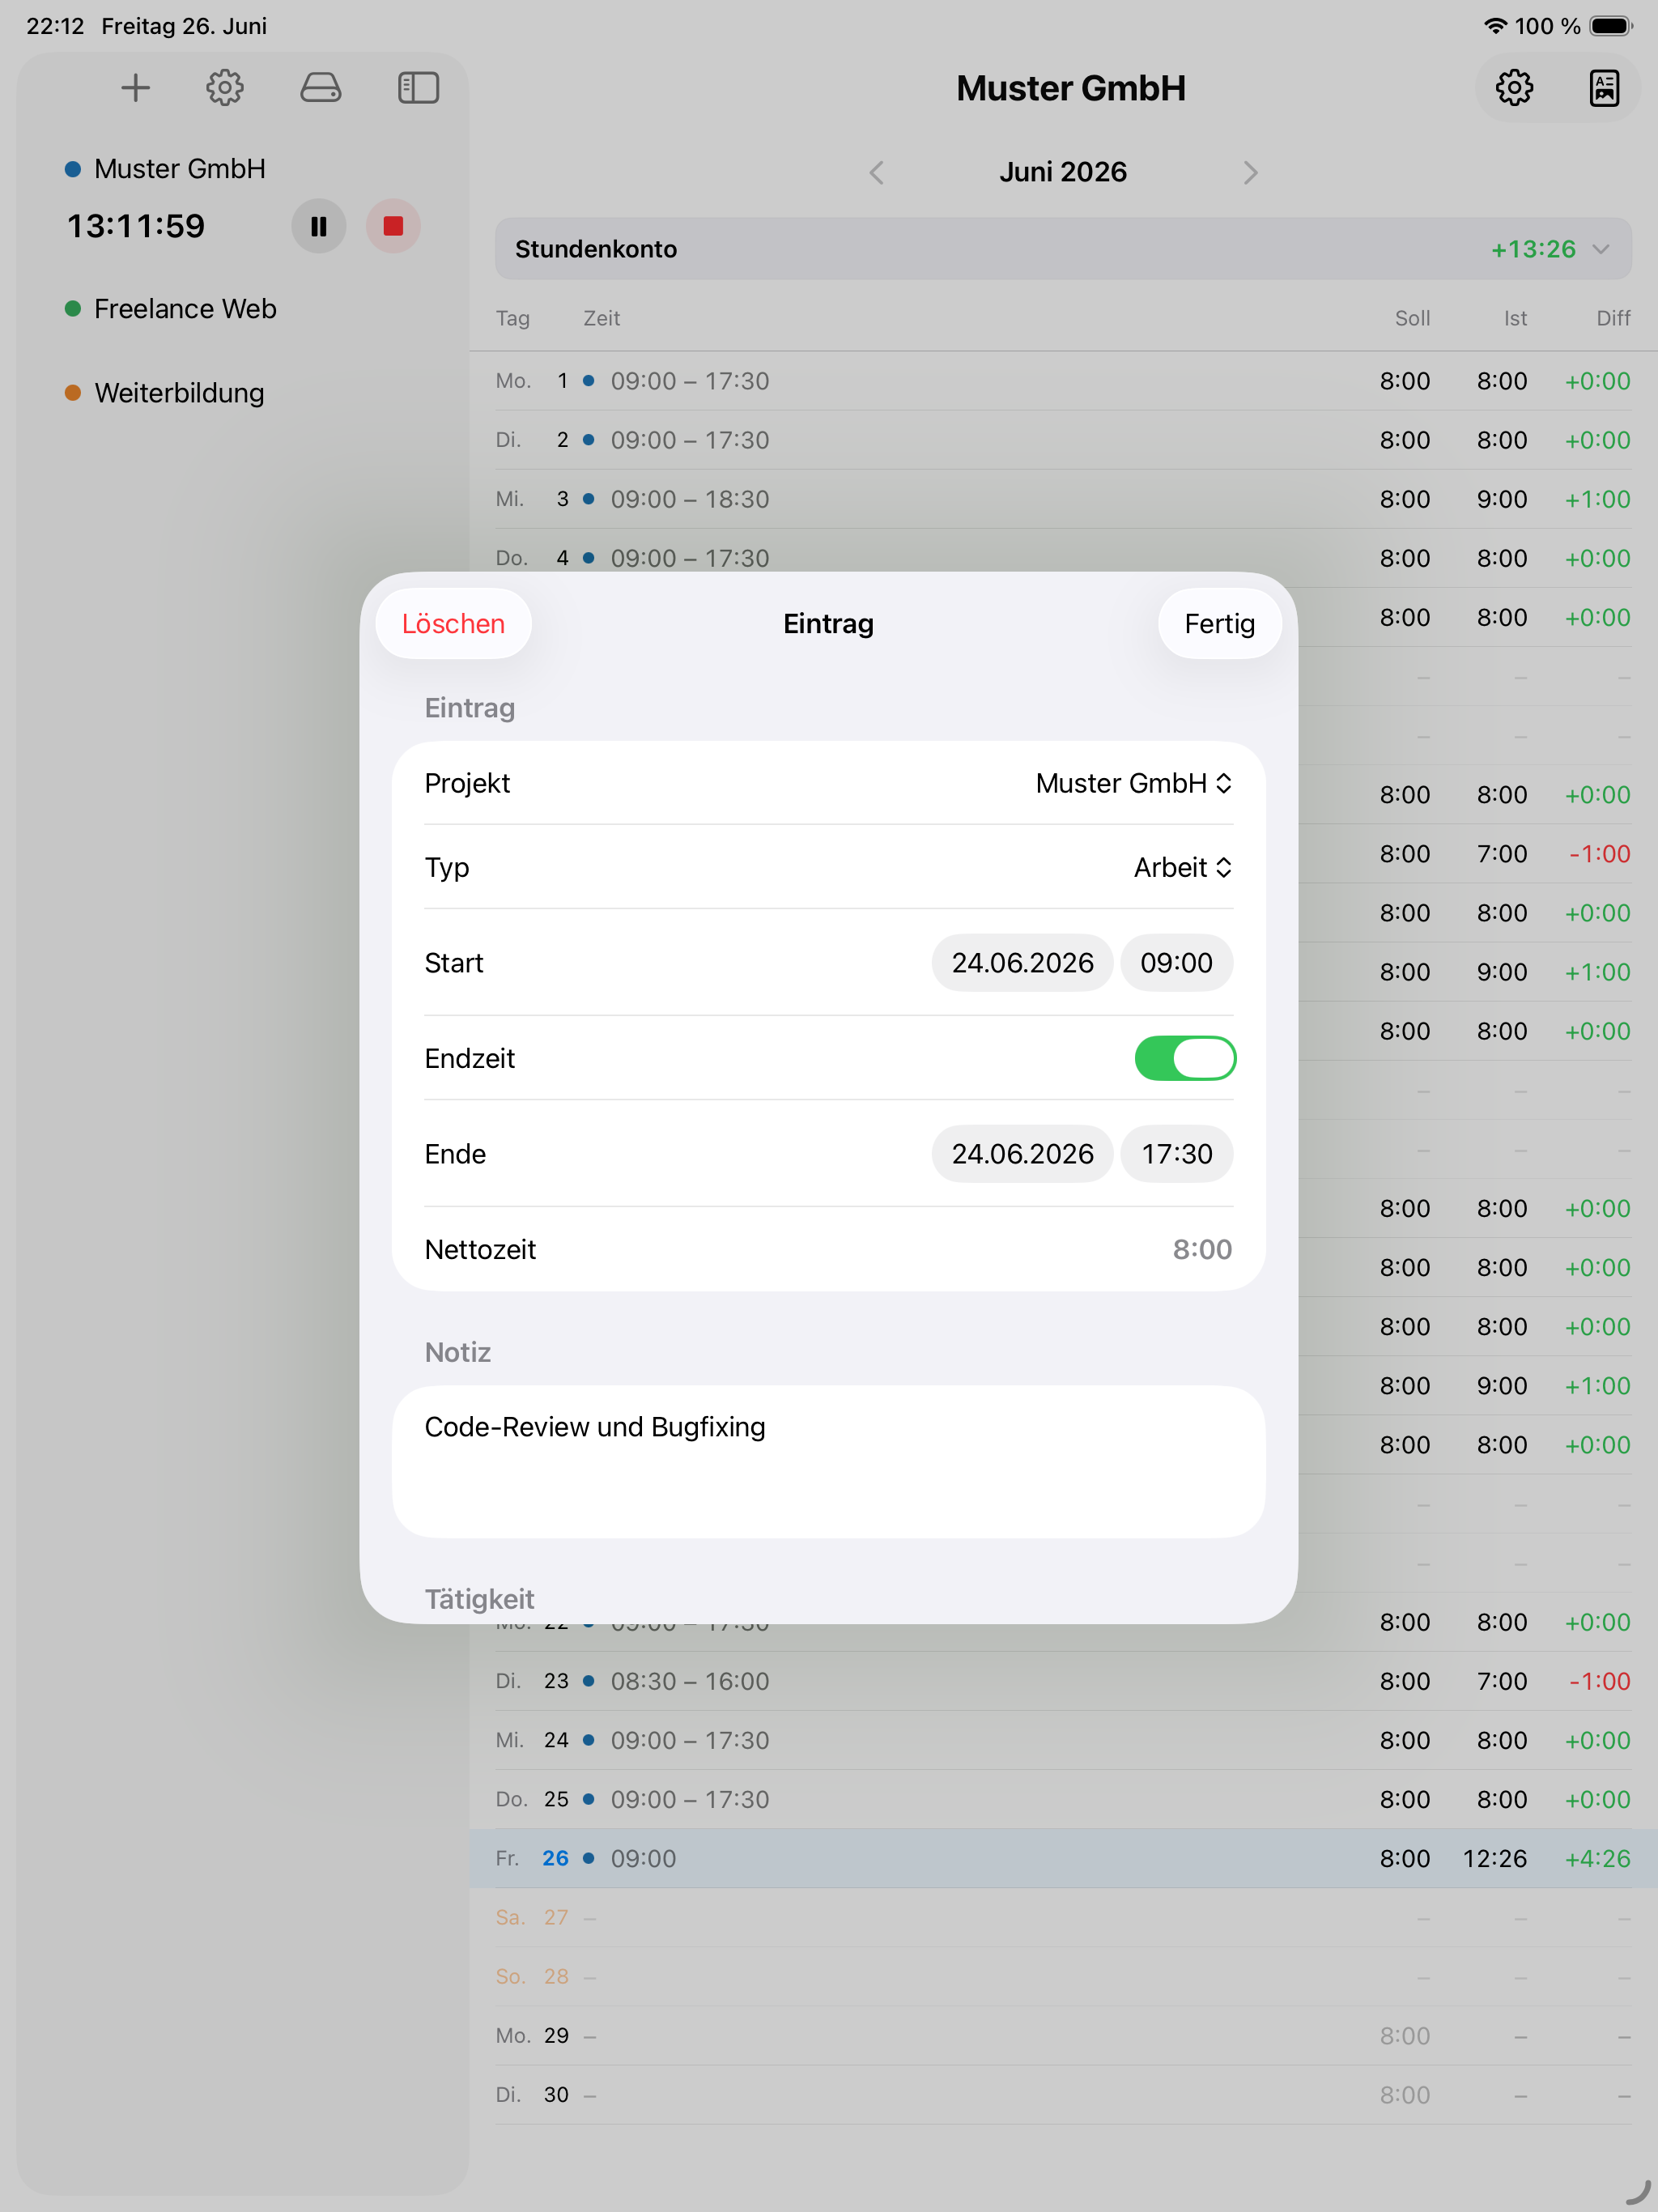
Task: Select the Sa. 27 row
Action: point(1063,1917)
